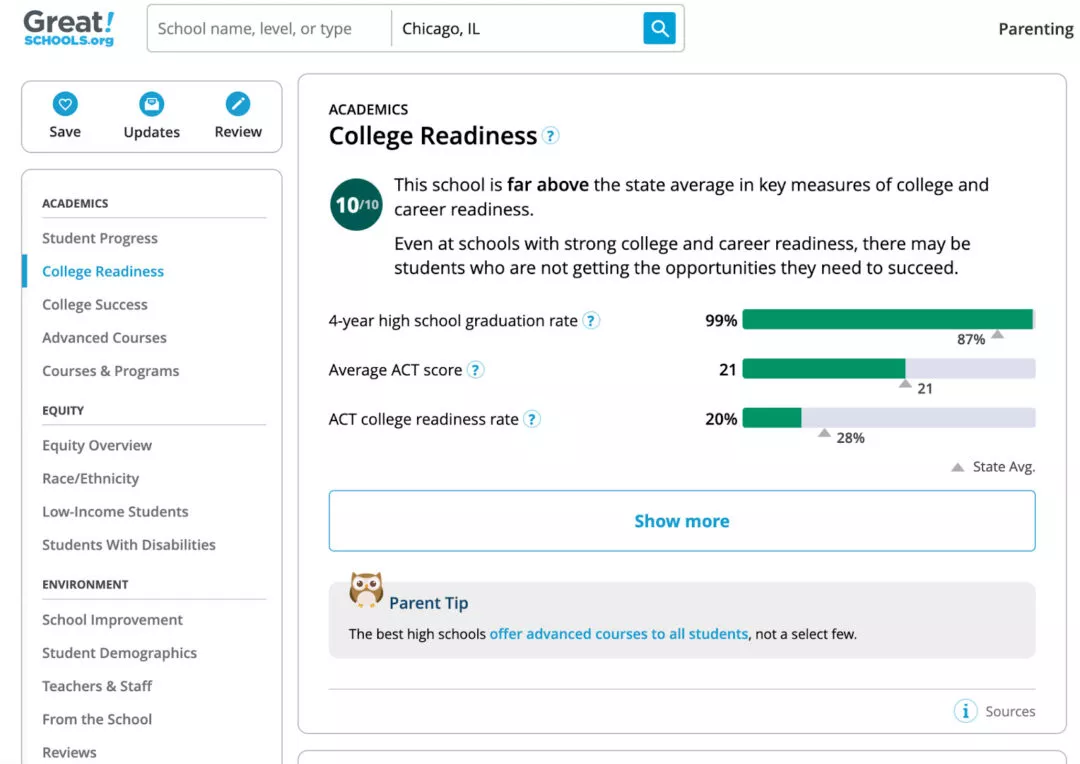Click the blue search magnifier button
Screen dimensions: 1080x764
[659, 28]
